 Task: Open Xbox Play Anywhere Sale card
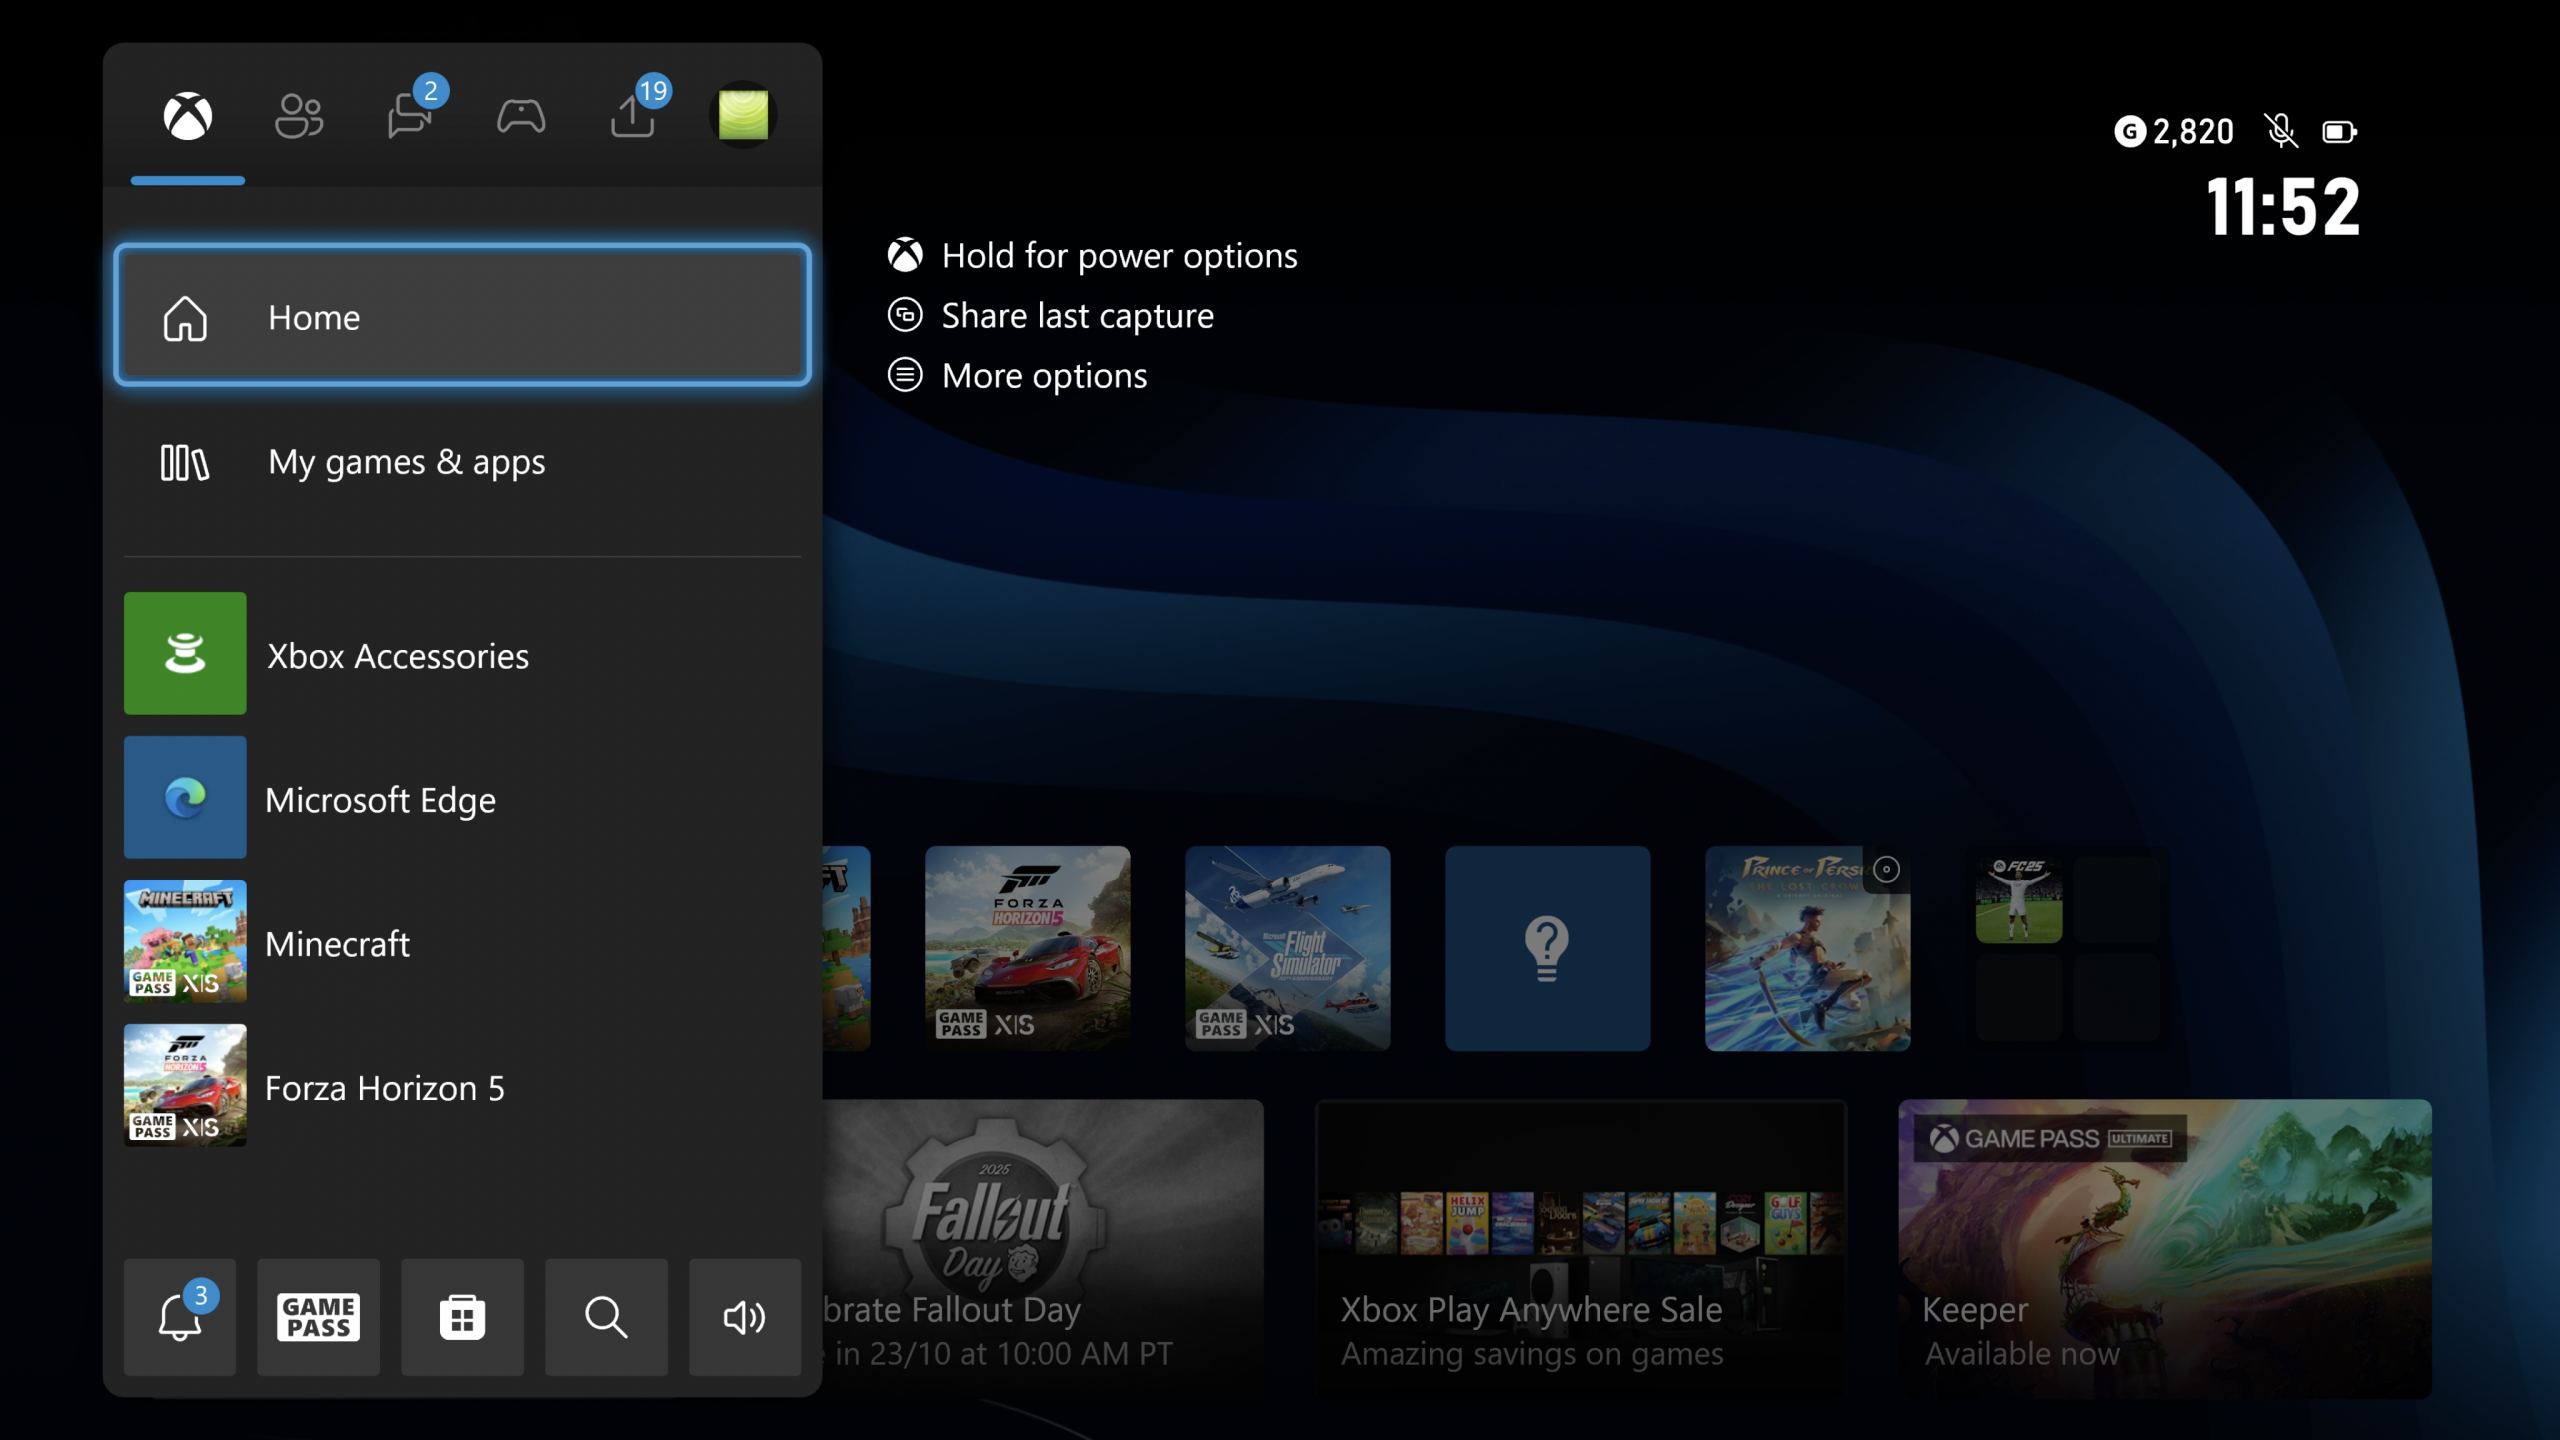1581,1248
